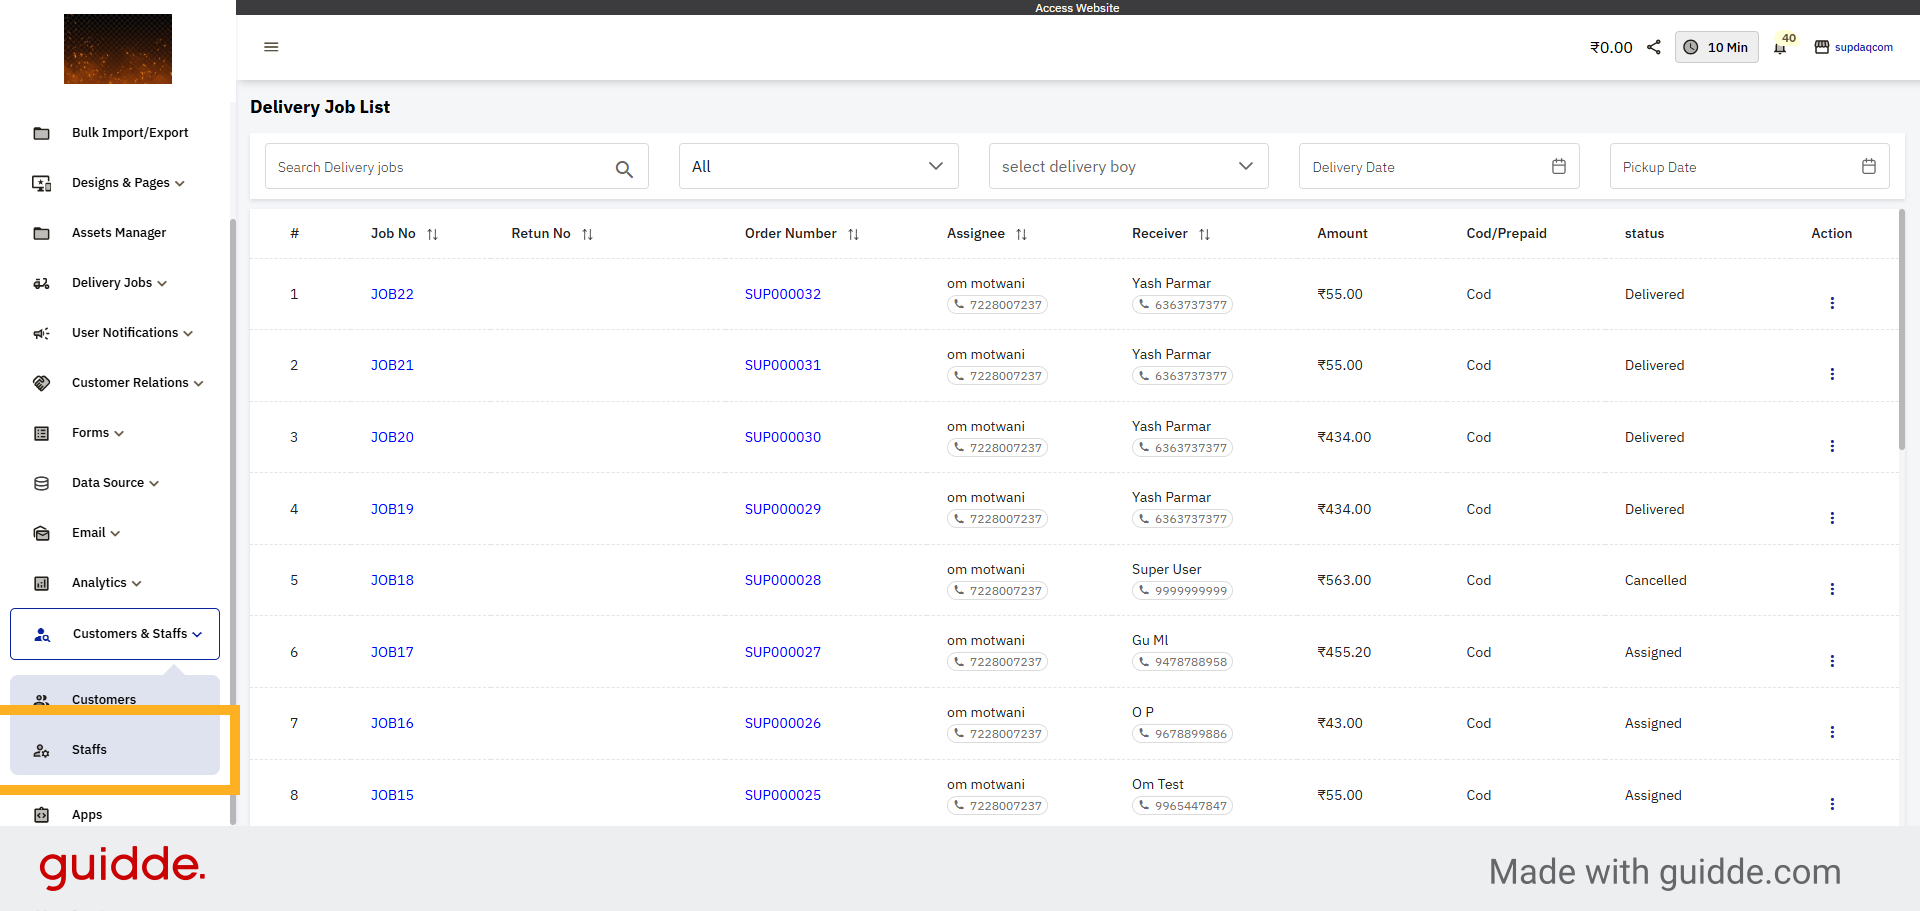
Task: Open the supdaqcom store link
Action: [x=1854, y=47]
